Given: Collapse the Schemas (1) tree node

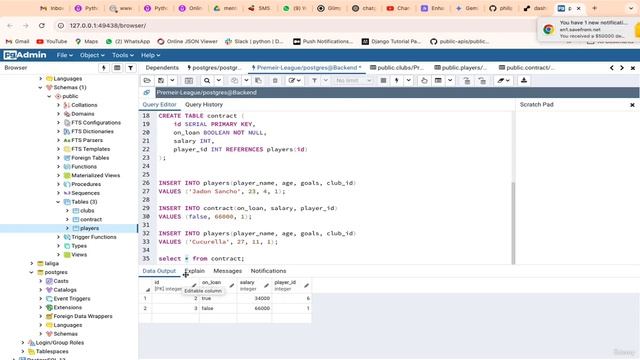Looking at the screenshot, I should [40, 87].
